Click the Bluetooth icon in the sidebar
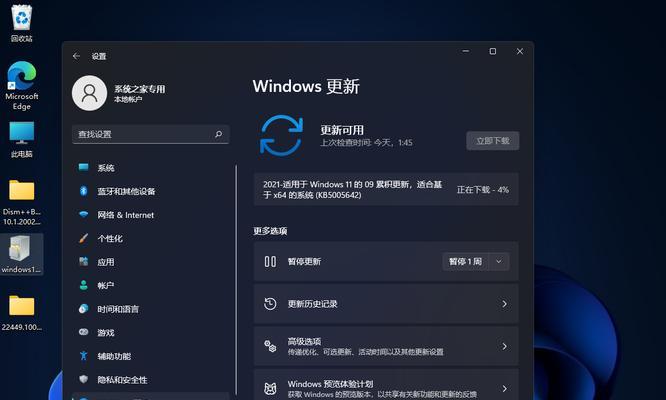The image size is (666, 400). coord(84,191)
